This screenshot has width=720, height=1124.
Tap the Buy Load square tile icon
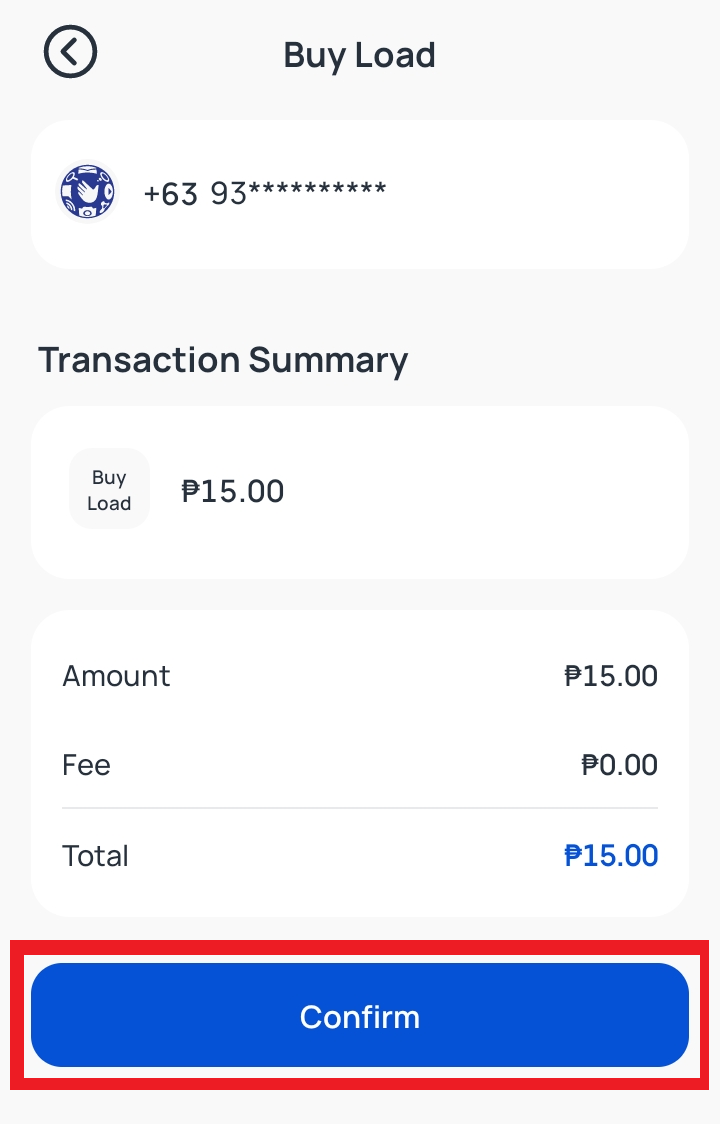[109, 489]
